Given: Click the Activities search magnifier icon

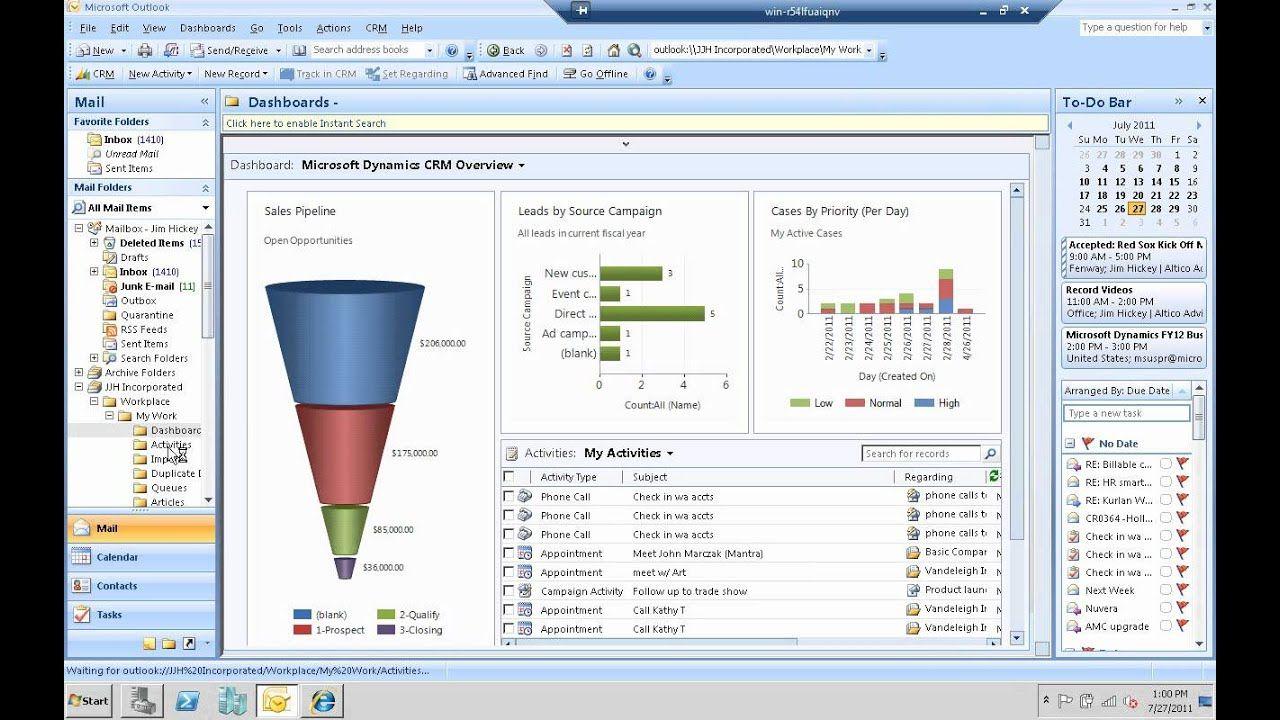Looking at the screenshot, I should [x=990, y=453].
